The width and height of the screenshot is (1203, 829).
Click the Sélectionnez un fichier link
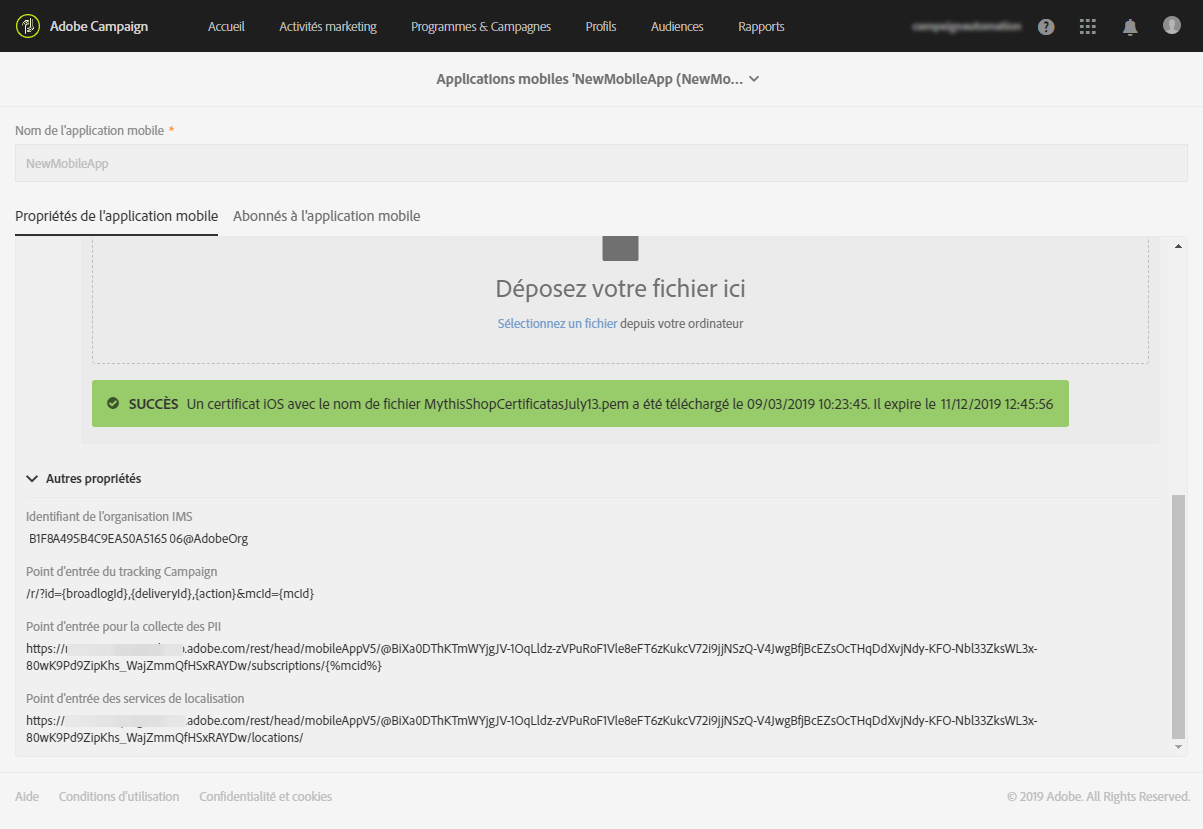(x=557, y=324)
